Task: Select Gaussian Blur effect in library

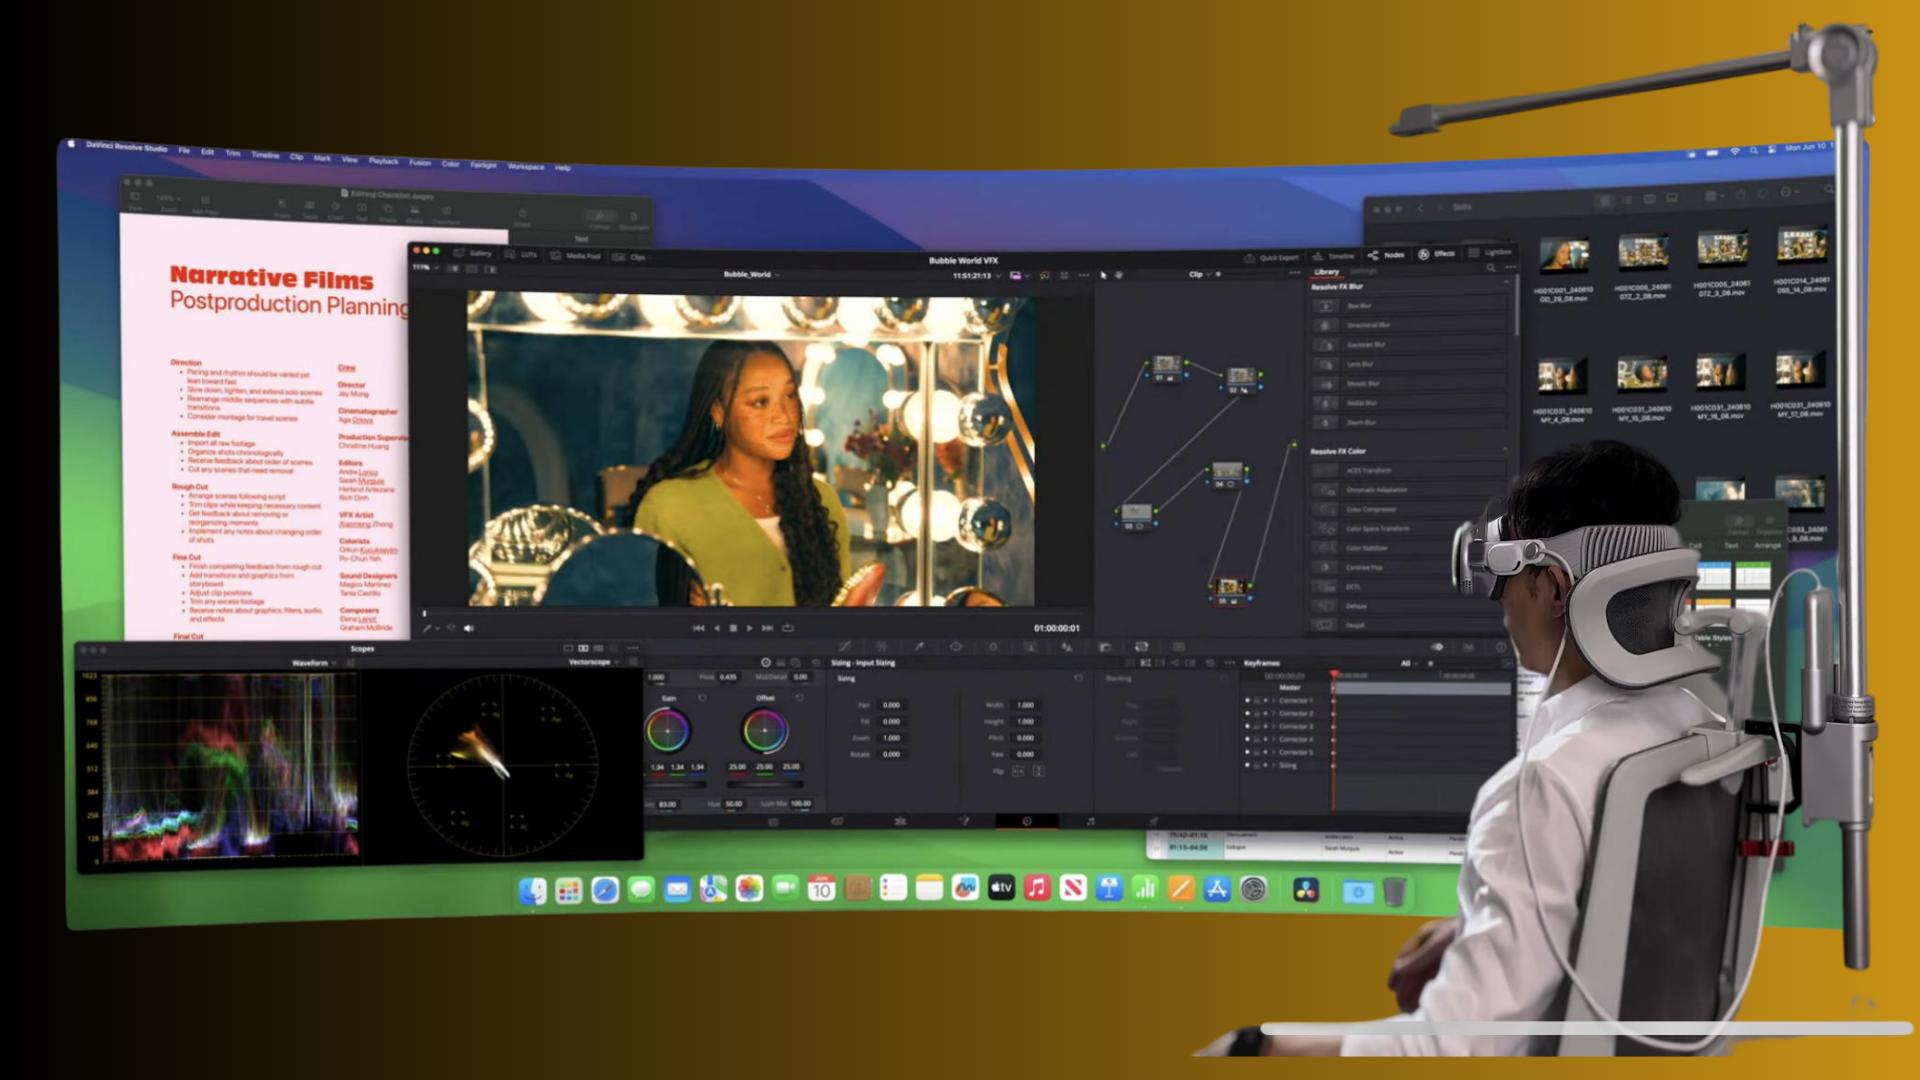Action: 1365,345
